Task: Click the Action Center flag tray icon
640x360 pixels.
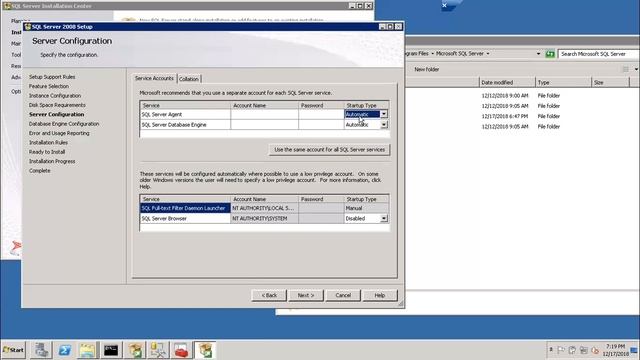Action: pos(561,350)
